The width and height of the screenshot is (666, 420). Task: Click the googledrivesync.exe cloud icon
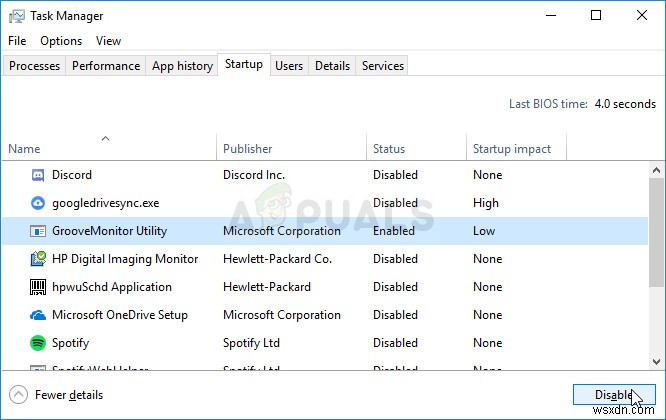click(x=38, y=203)
